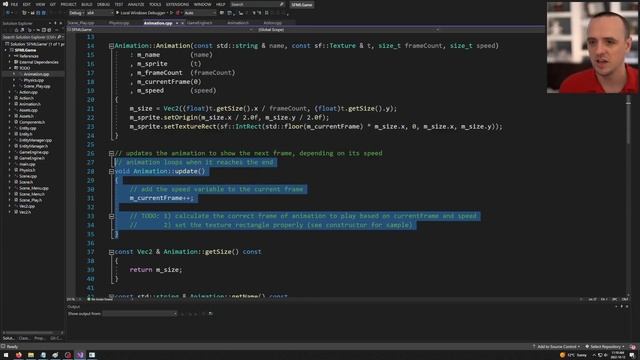
Task: Open the Windows Start menu
Action: click(6, 355)
